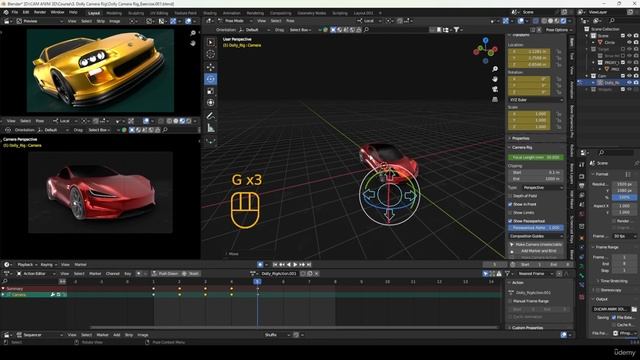
Task: Toggle auto keying record button
Action: pos(260,264)
